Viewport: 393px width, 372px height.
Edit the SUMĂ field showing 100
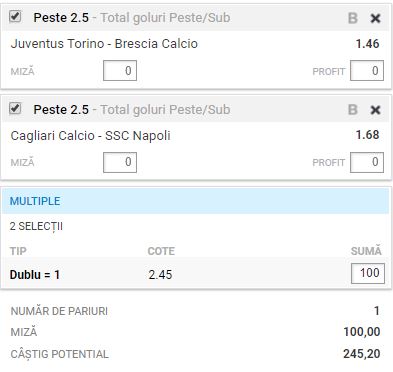[x=368, y=273]
